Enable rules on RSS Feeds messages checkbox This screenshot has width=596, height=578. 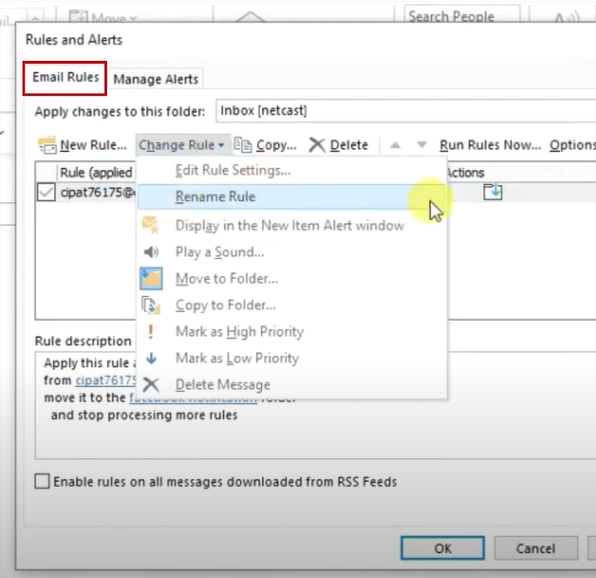pyautogui.click(x=42, y=481)
